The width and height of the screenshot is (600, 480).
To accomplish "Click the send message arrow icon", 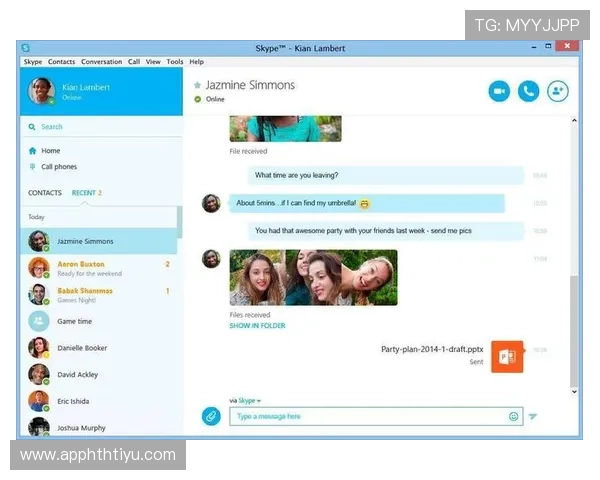I will [x=533, y=416].
